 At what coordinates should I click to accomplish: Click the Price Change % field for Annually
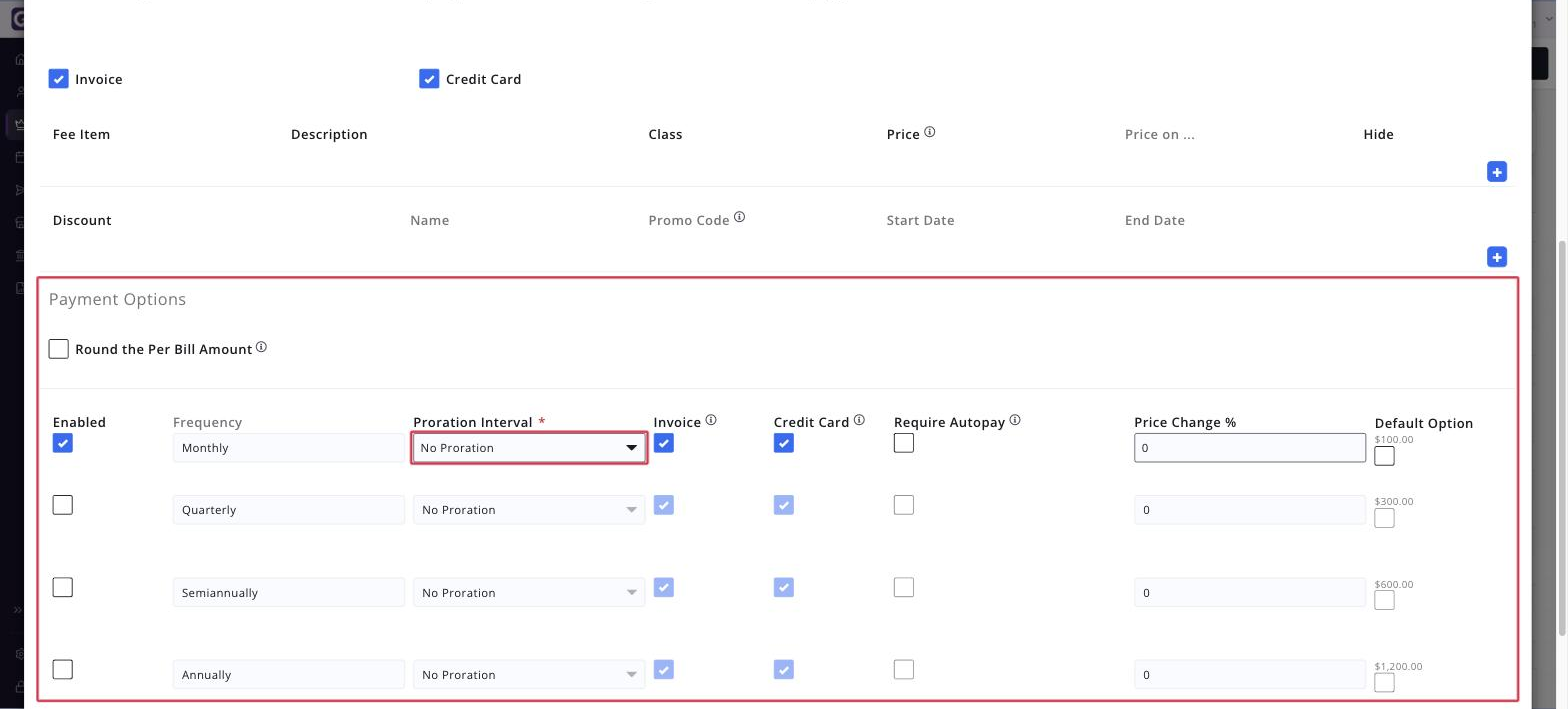1250,674
